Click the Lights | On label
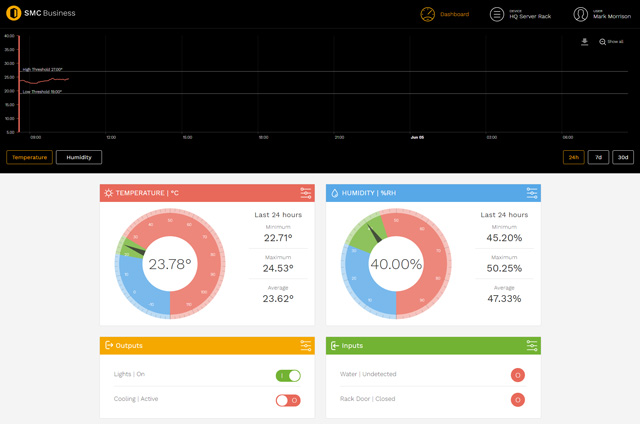 click(x=129, y=374)
